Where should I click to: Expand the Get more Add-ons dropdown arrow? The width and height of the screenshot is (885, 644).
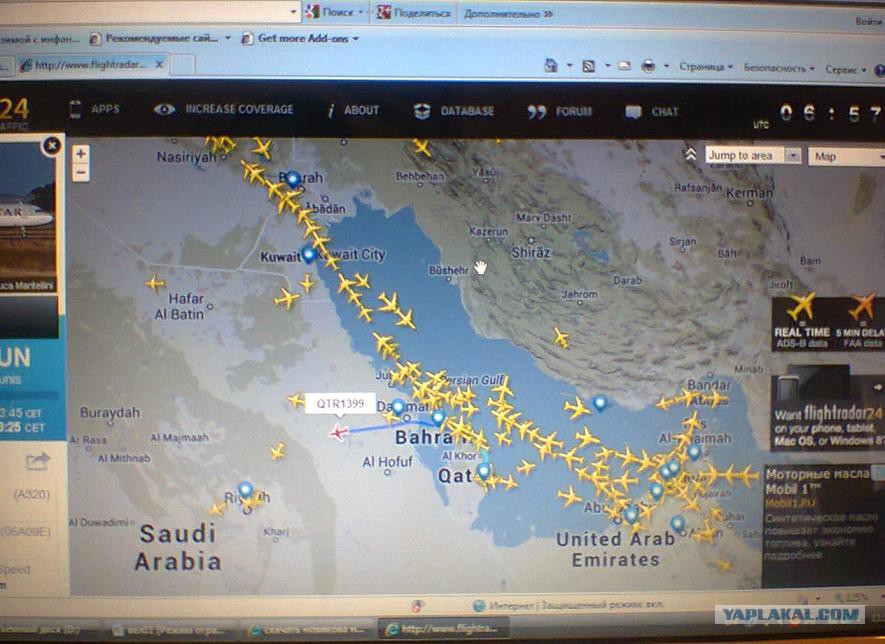[x=356, y=39]
